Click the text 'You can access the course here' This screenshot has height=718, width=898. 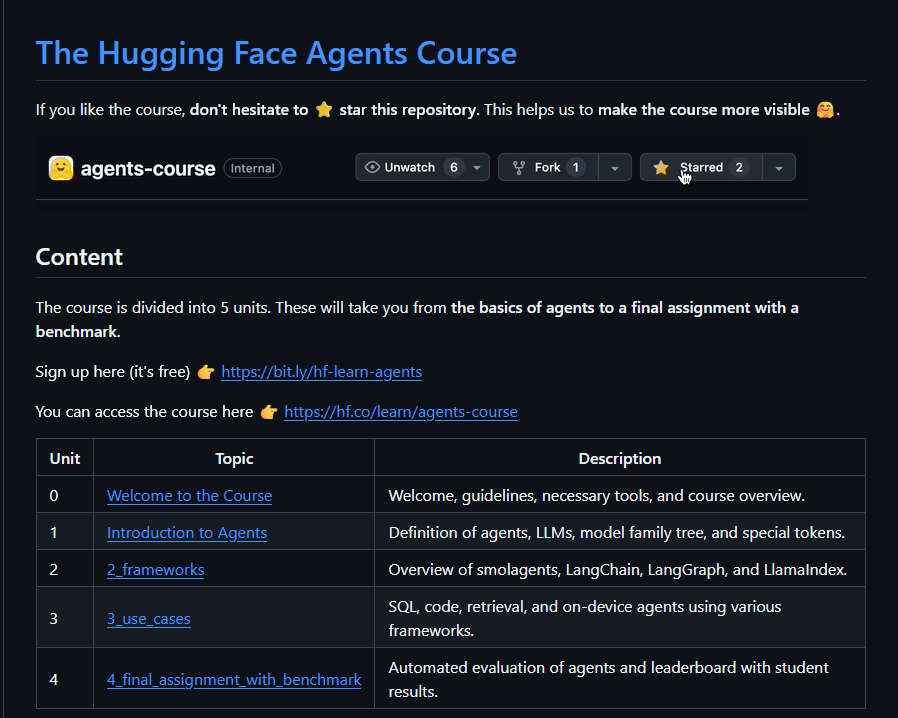[144, 412]
